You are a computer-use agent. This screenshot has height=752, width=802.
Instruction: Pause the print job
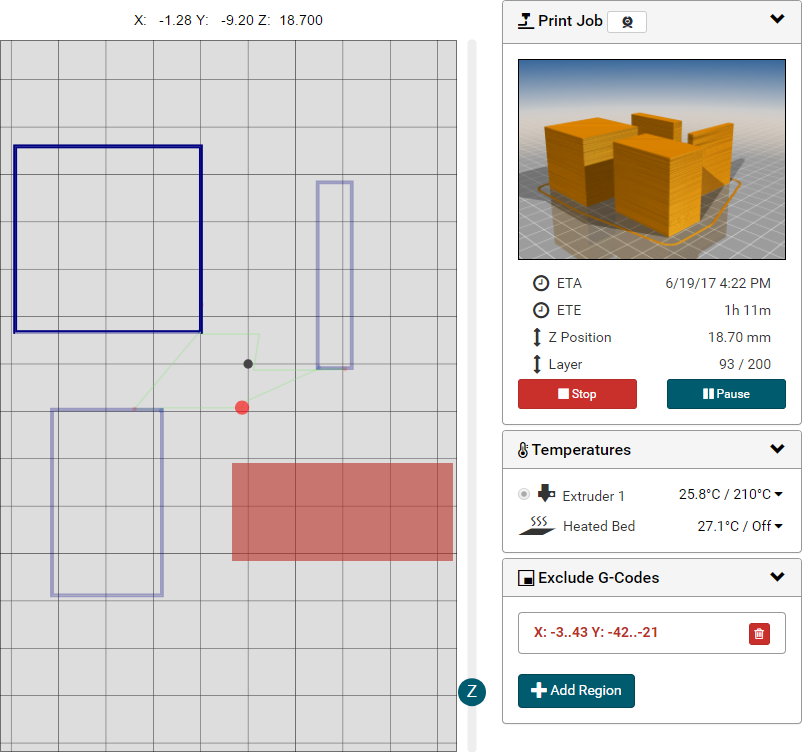(x=726, y=394)
